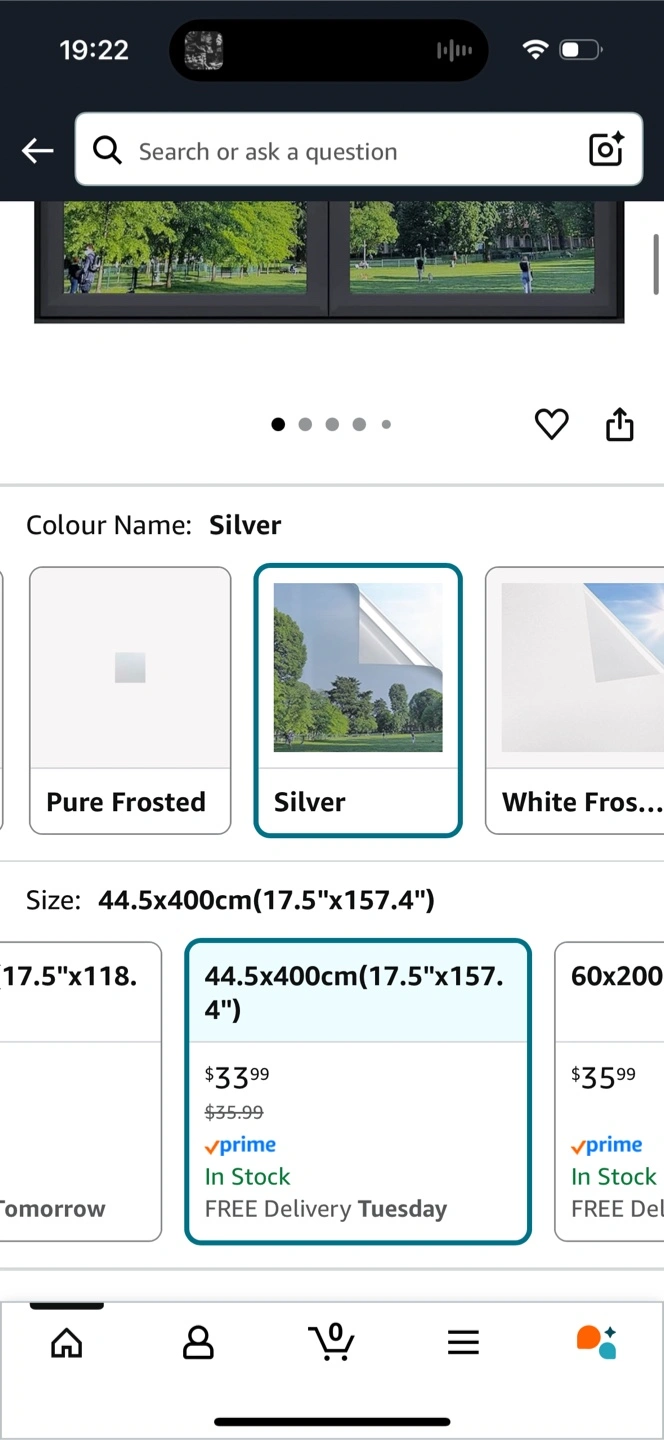
Task: Tap the product image
Action: pos(330,260)
